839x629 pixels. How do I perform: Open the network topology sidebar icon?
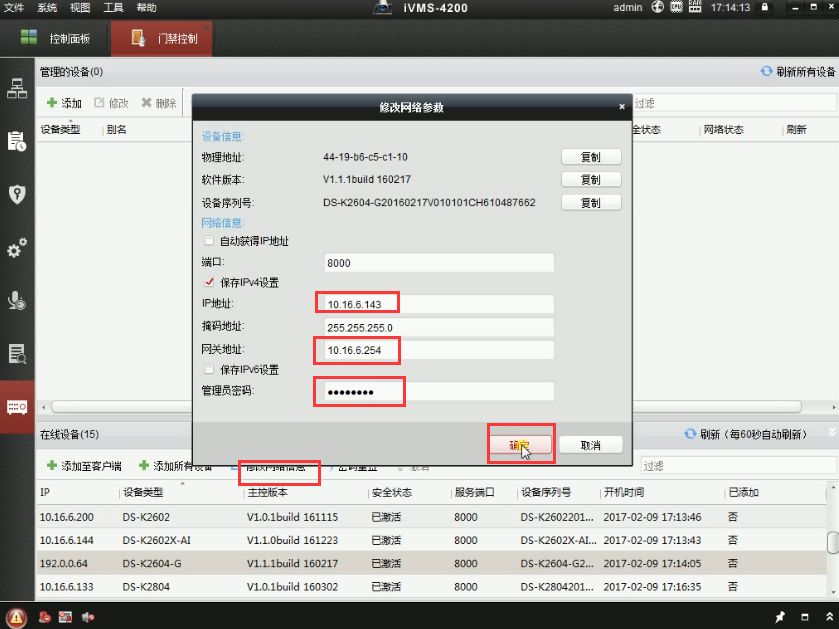pyautogui.click(x=17, y=88)
